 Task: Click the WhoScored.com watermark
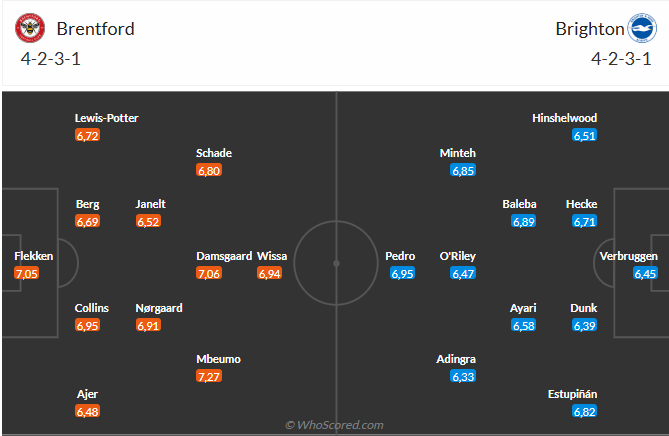click(334, 425)
